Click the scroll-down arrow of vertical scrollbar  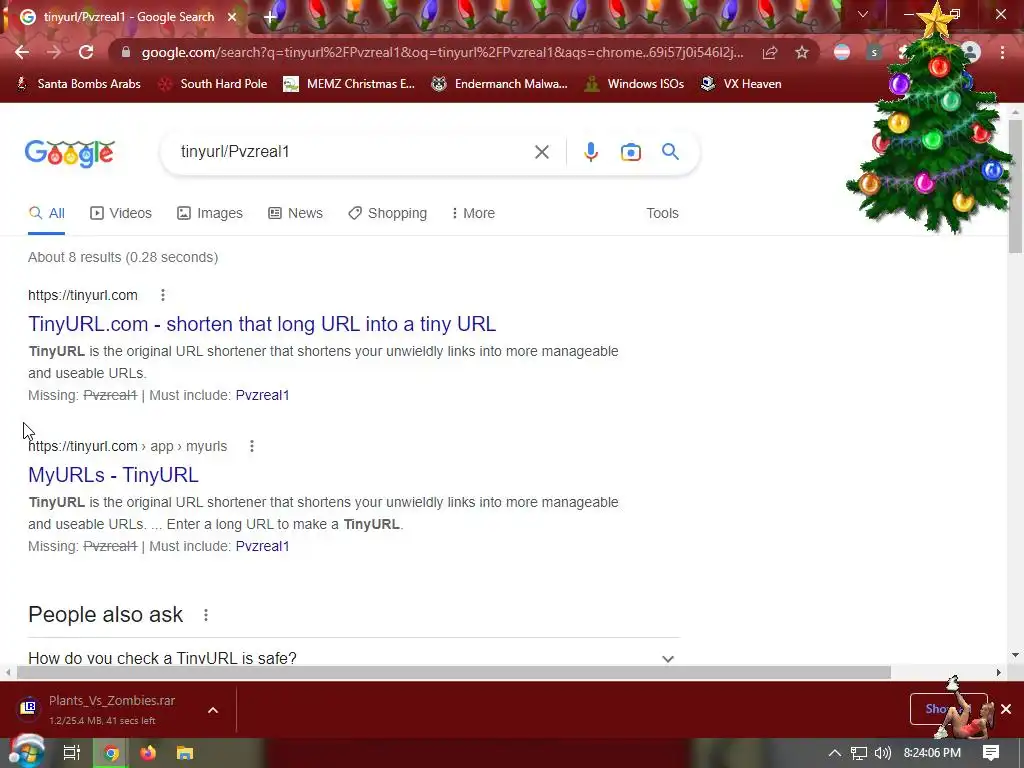(1015, 655)
